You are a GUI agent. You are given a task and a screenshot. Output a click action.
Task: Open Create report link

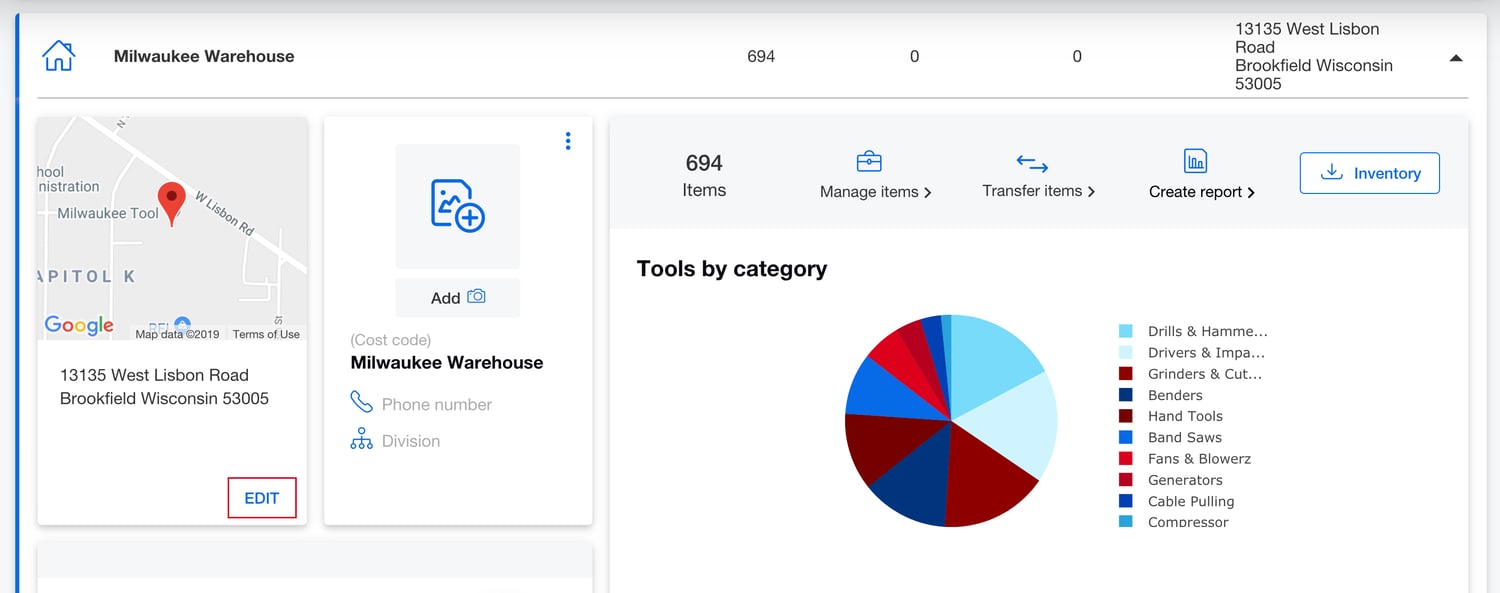[x=1202, y=192]
